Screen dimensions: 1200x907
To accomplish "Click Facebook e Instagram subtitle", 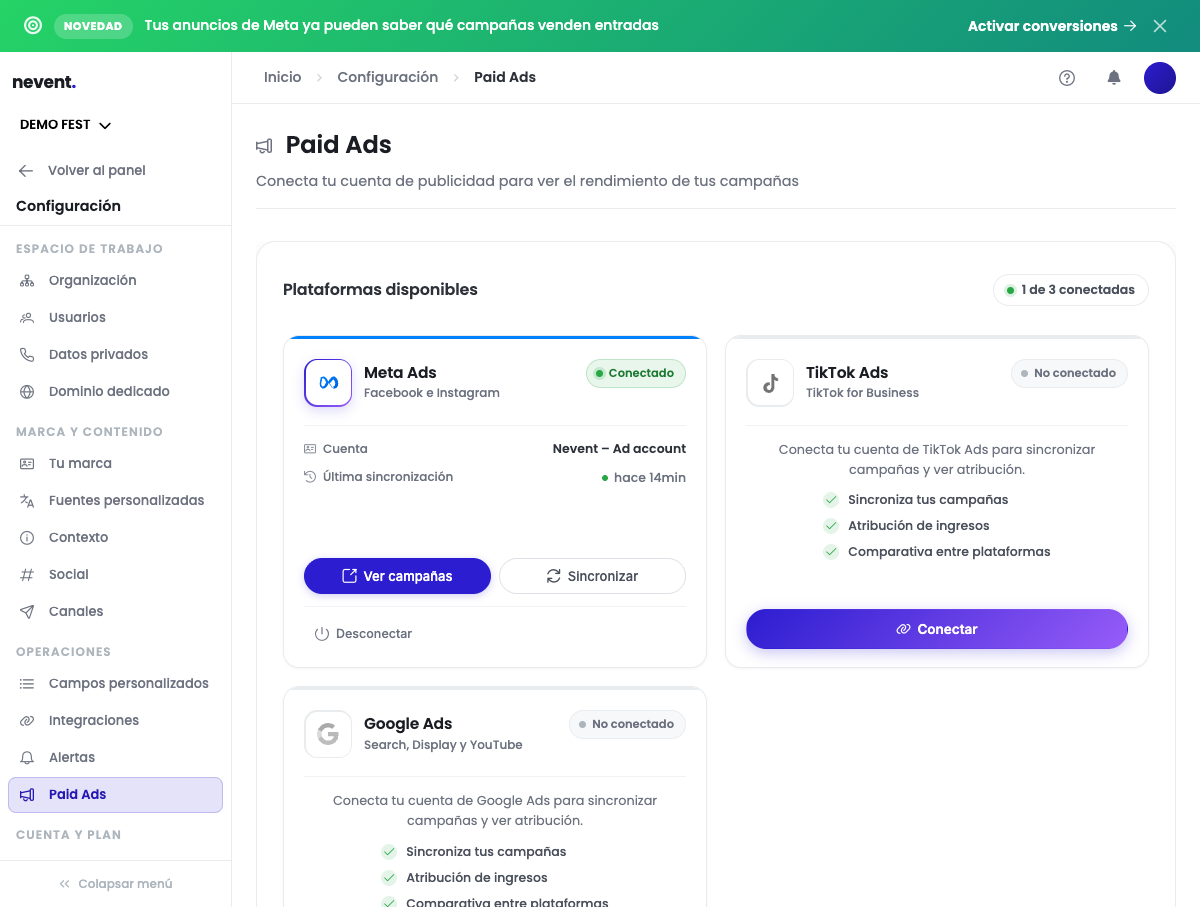I will pyautogui.click(x=432, y=393).
